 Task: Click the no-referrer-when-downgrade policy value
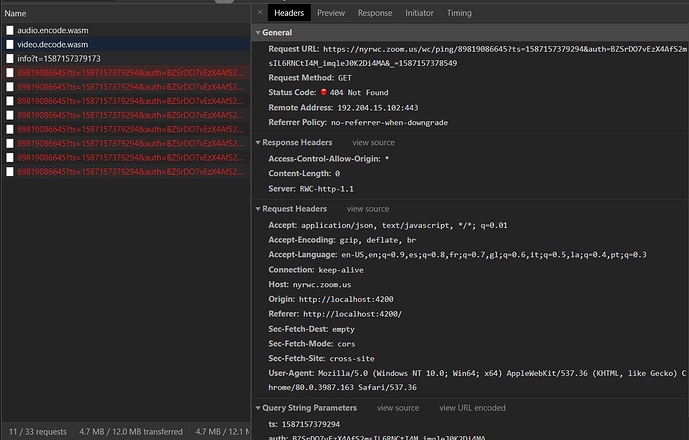pyautogui.click(x=389, y=123)
